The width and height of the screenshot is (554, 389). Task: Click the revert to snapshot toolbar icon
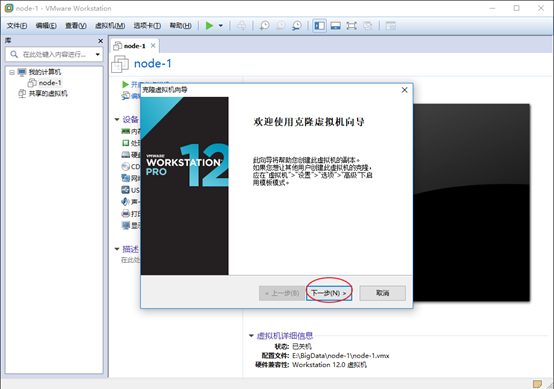click(281, 25)
